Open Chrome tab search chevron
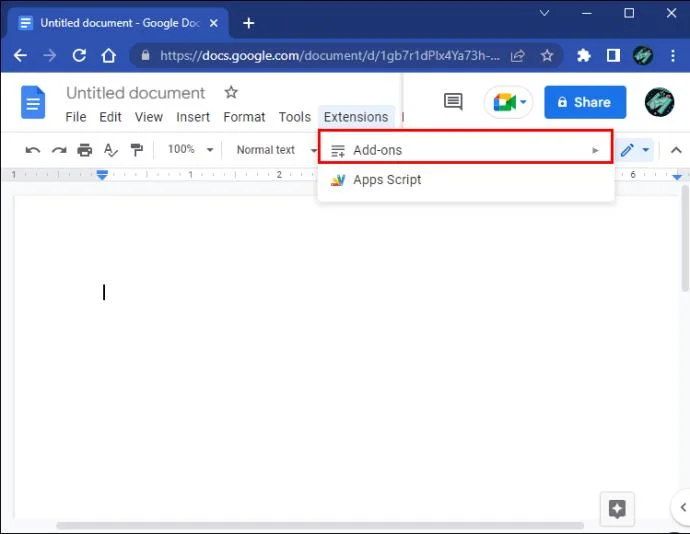Viewport: 690px width, 534px height. 544,13
